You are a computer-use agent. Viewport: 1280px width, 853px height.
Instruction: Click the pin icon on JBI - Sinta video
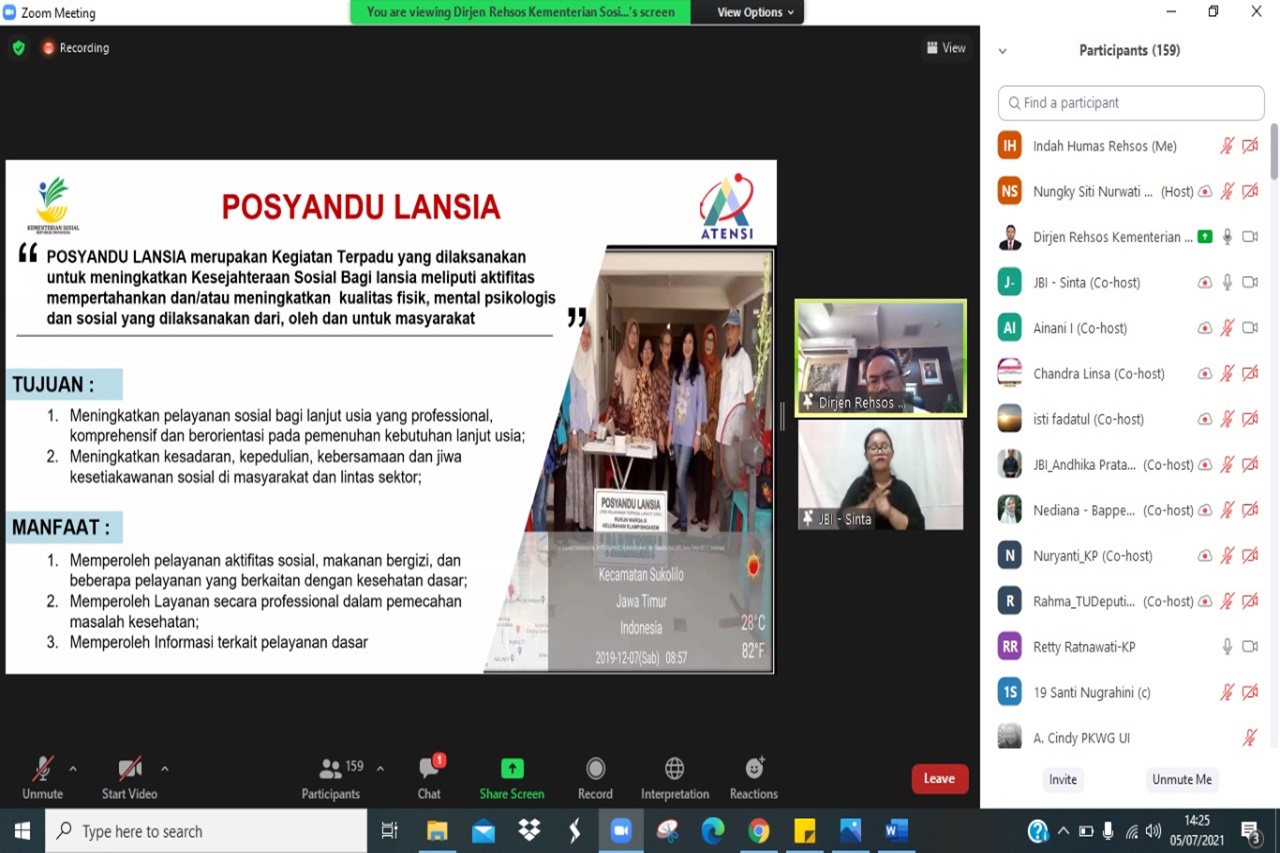click(808, 519)
